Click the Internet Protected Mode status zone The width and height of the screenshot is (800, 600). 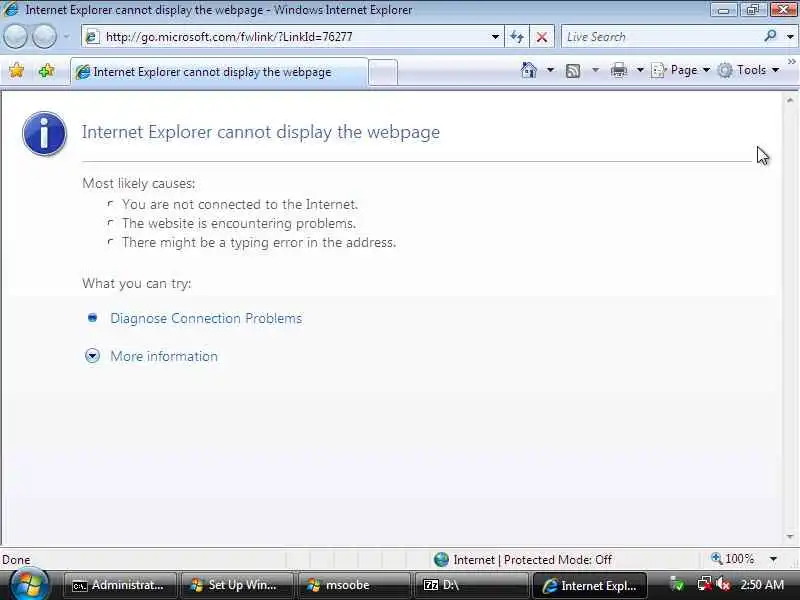point(523,560)
